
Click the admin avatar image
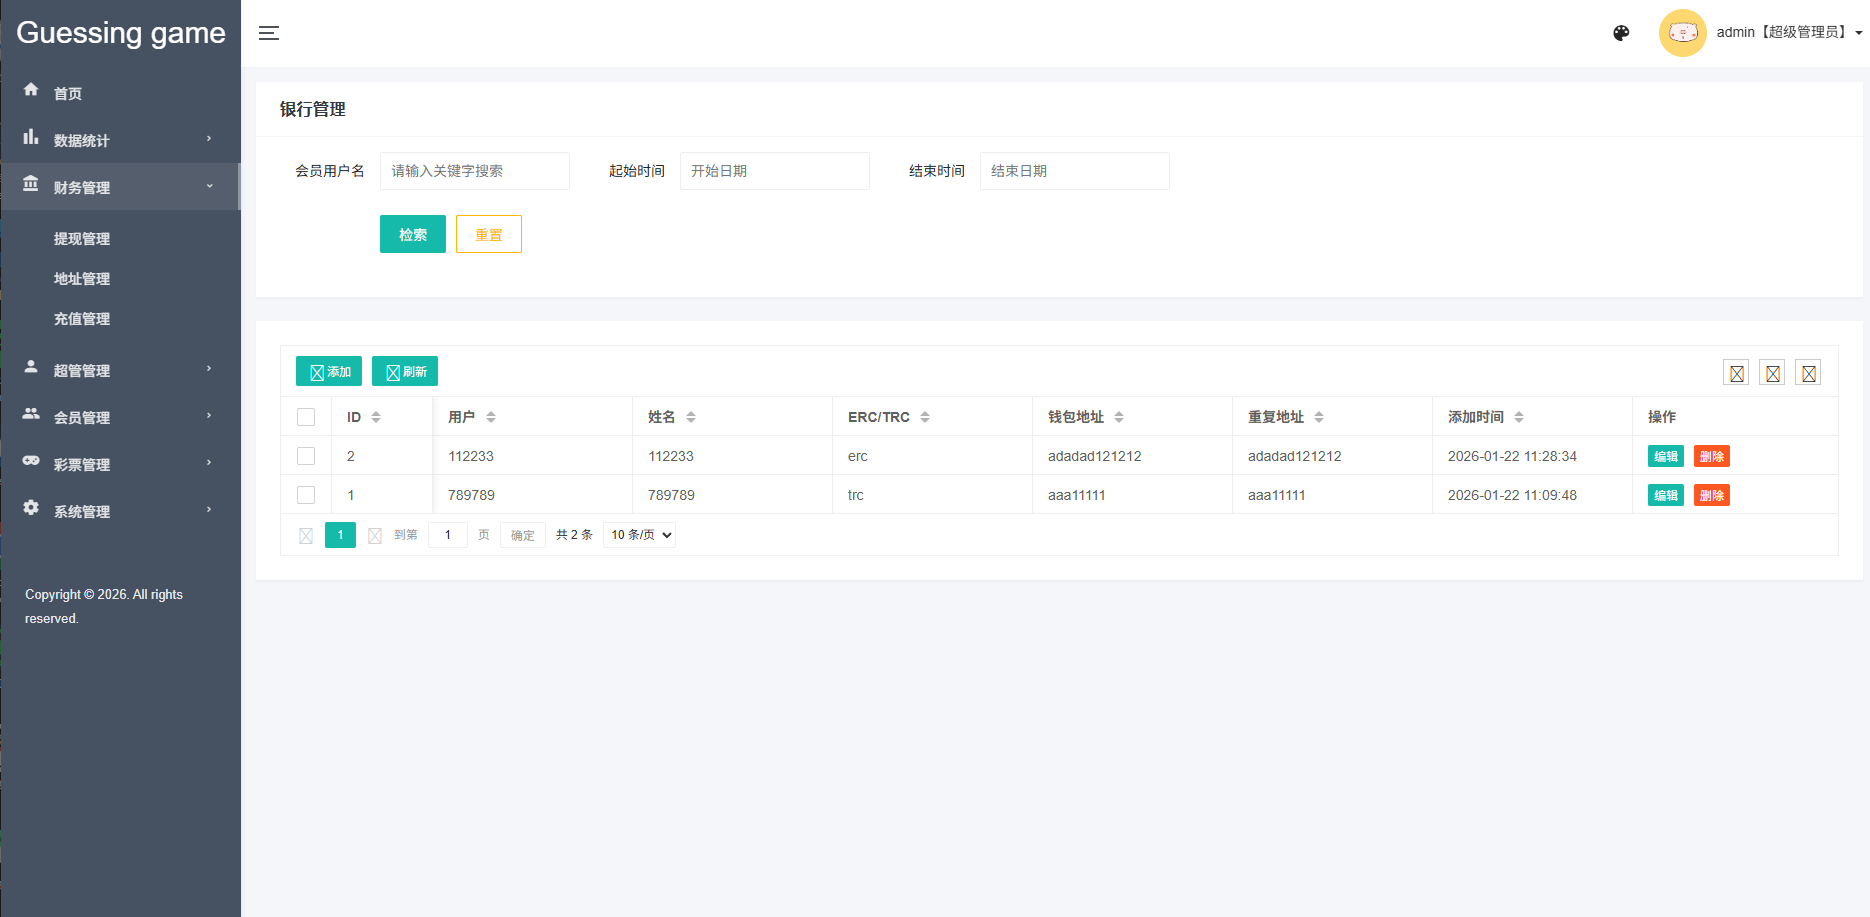tap(1682, 33)
